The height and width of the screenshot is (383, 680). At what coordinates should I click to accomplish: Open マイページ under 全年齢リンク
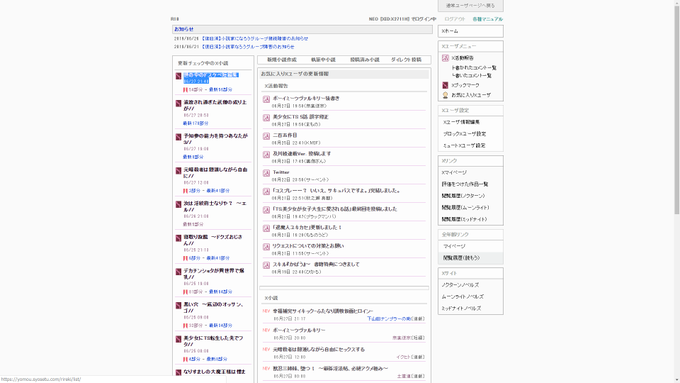(454, 246)
